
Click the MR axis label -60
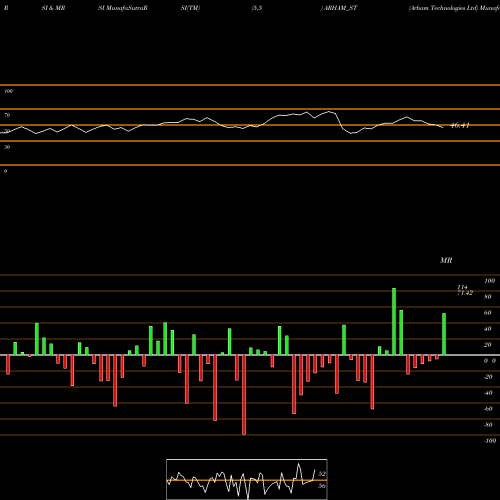point(488,409)
